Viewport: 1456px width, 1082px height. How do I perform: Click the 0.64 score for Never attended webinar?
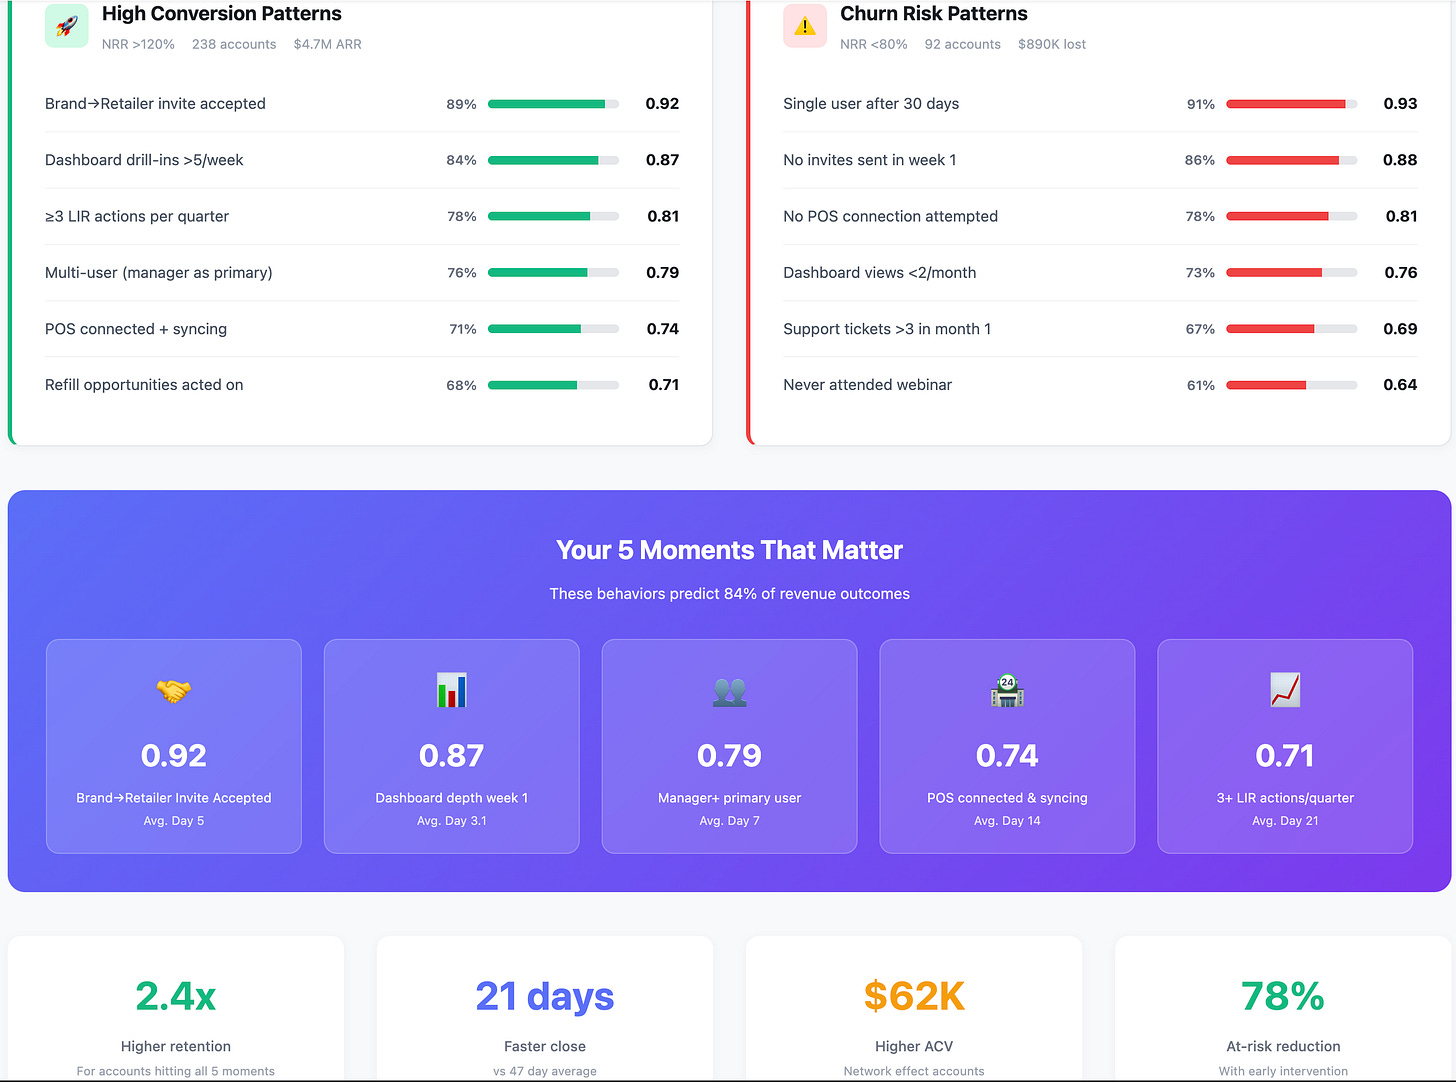[1400, 385]
